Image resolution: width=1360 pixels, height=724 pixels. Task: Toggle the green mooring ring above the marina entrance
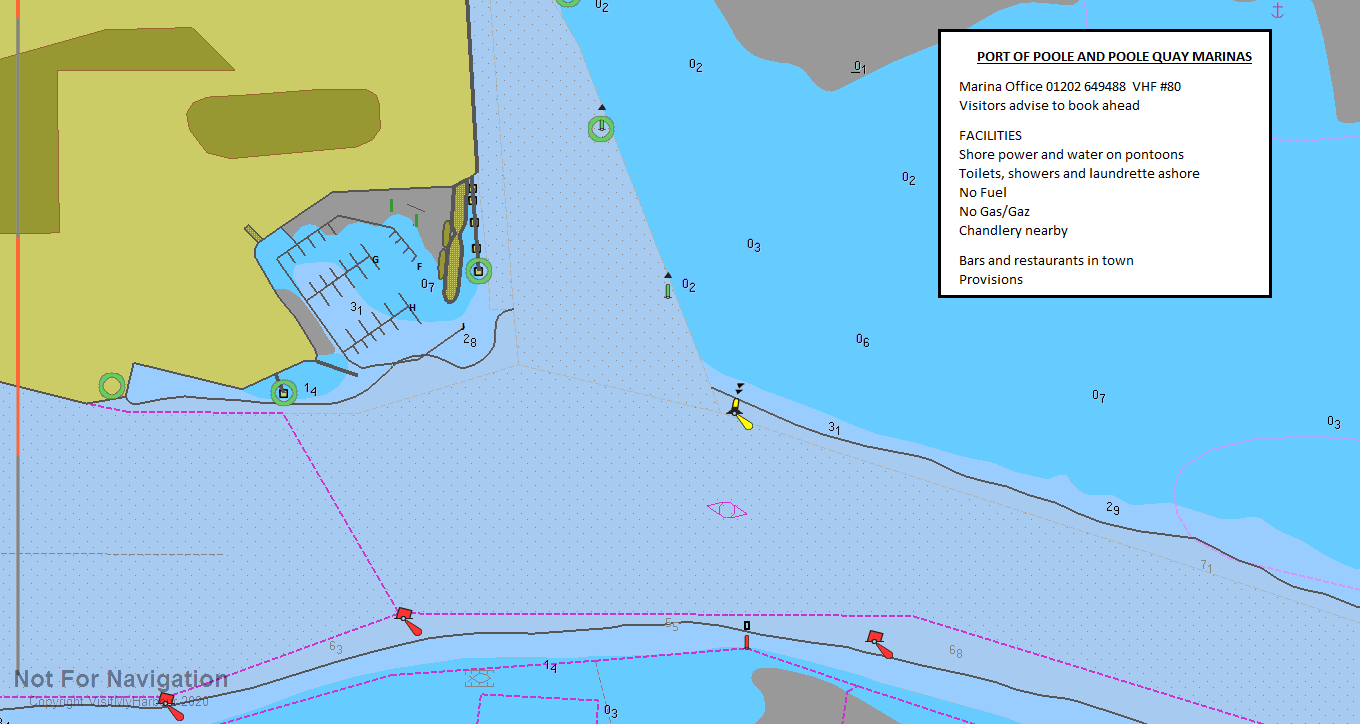pos(600,128)
